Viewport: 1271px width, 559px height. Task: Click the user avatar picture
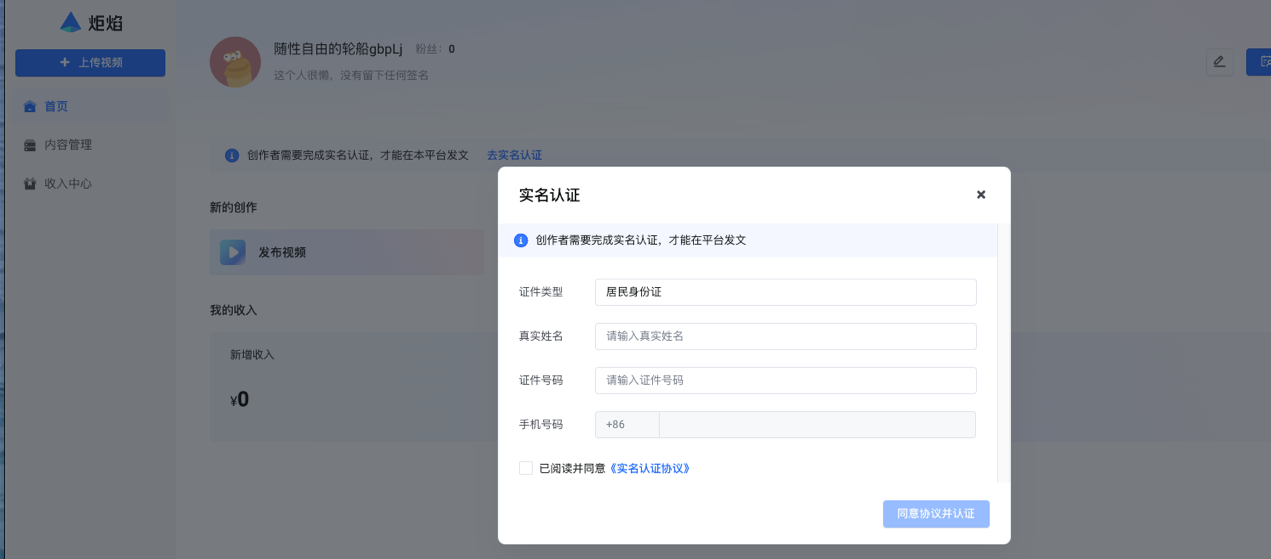(x=235, y=62)
